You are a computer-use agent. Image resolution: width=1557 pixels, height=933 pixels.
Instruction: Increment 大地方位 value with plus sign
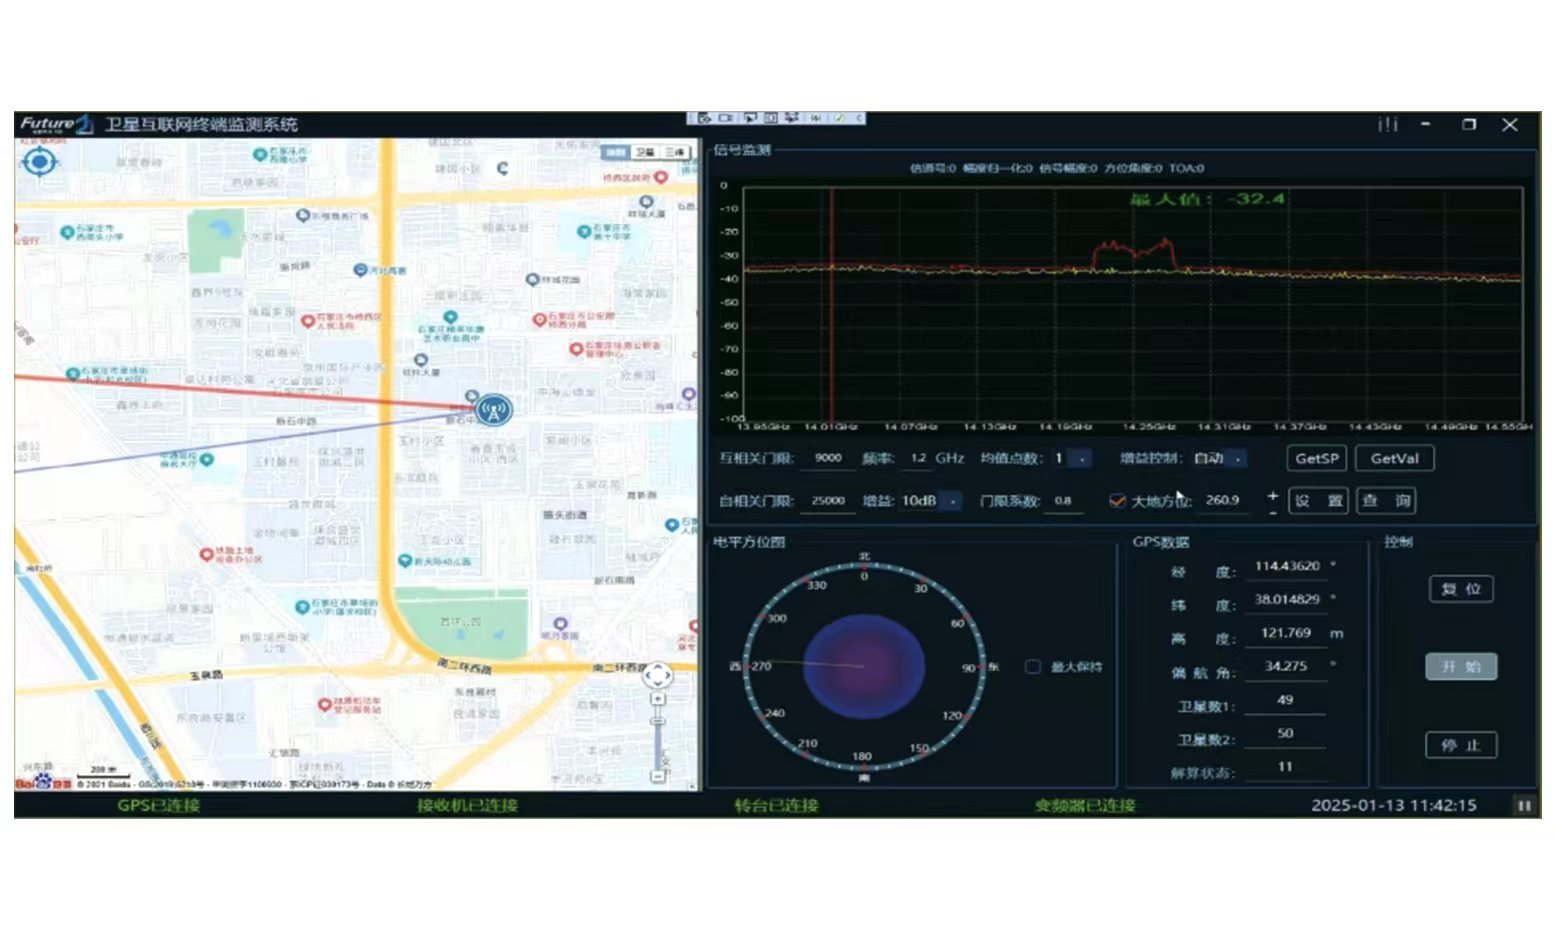pyautogui.click(x=1272, y=495)
